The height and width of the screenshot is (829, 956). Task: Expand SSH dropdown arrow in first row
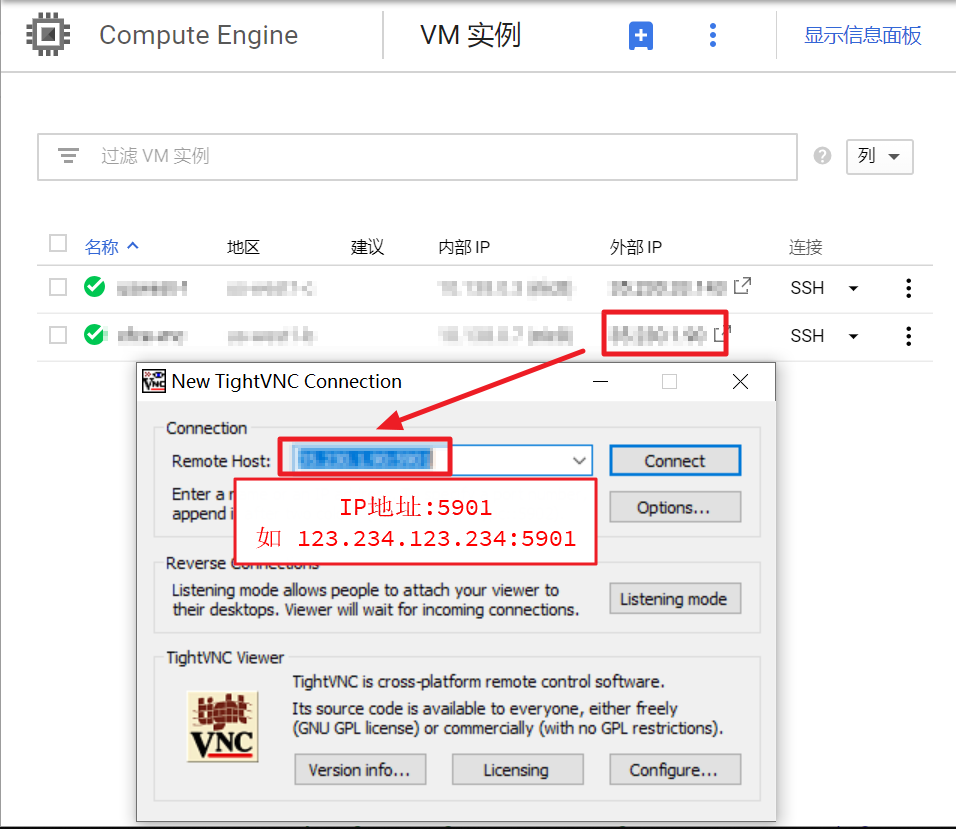853,288
